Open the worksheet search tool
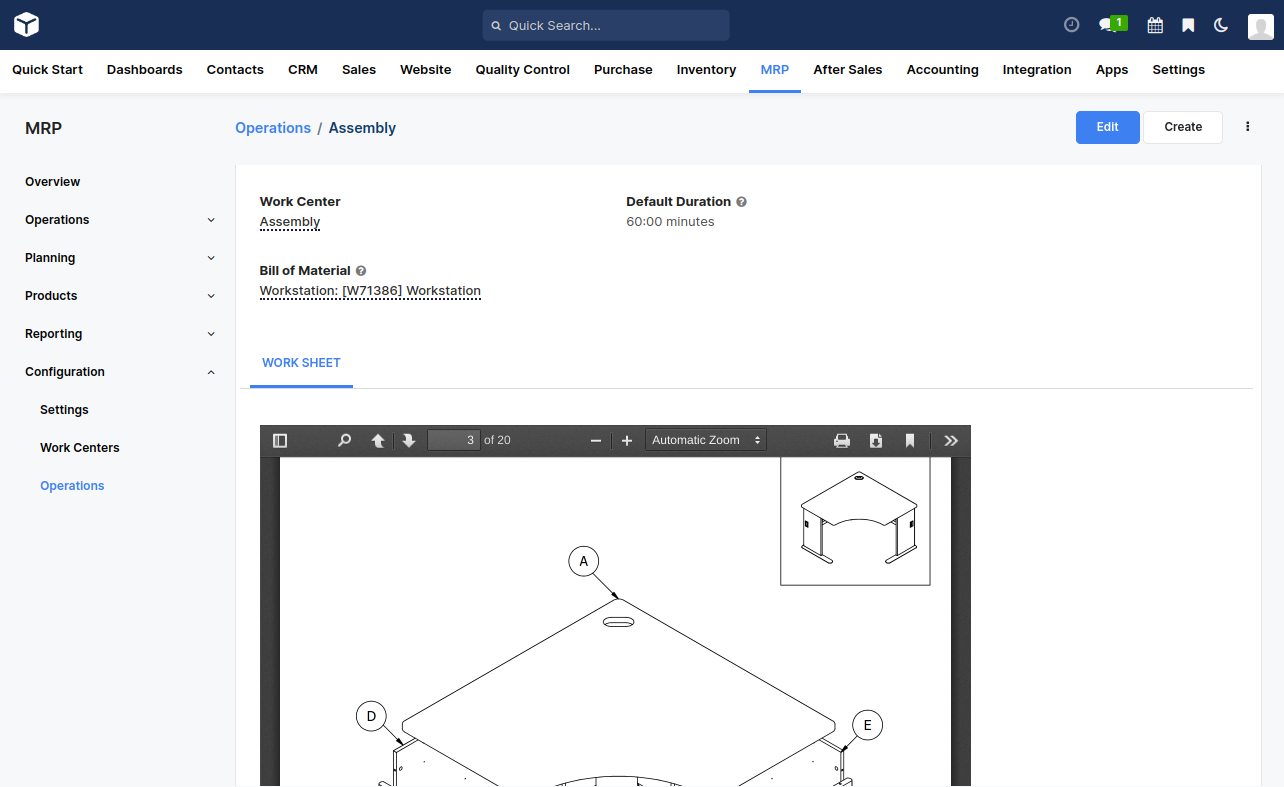The height and width of the screenshot is (787, 1284). pyautogui.click(x=344, y=440)
